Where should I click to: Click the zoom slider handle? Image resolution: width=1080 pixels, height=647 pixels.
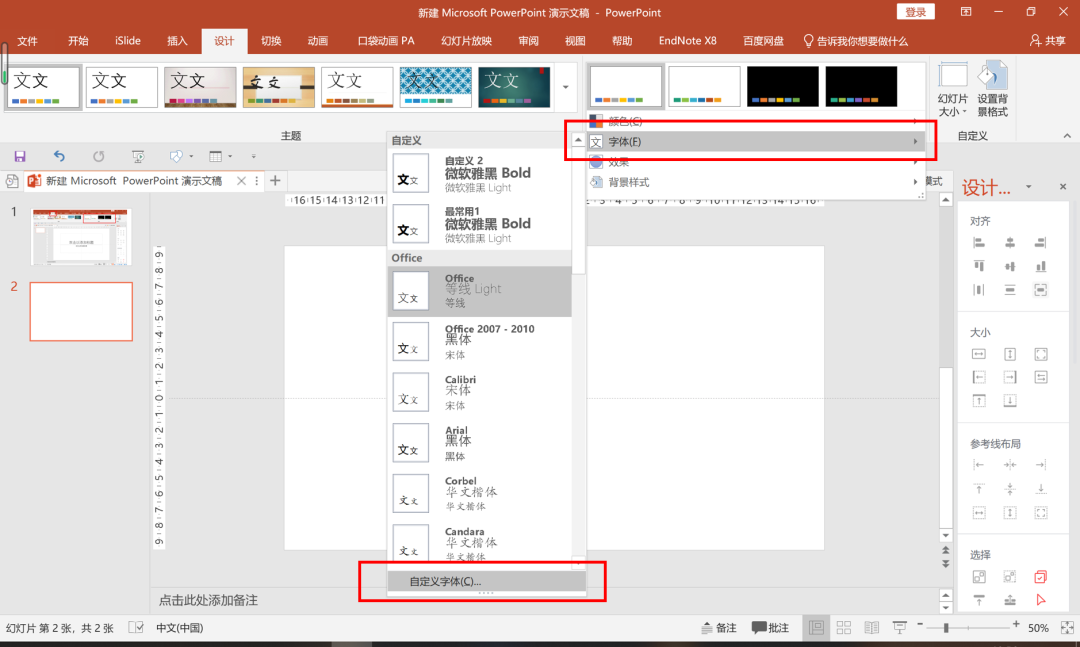(x=946, y=628)
